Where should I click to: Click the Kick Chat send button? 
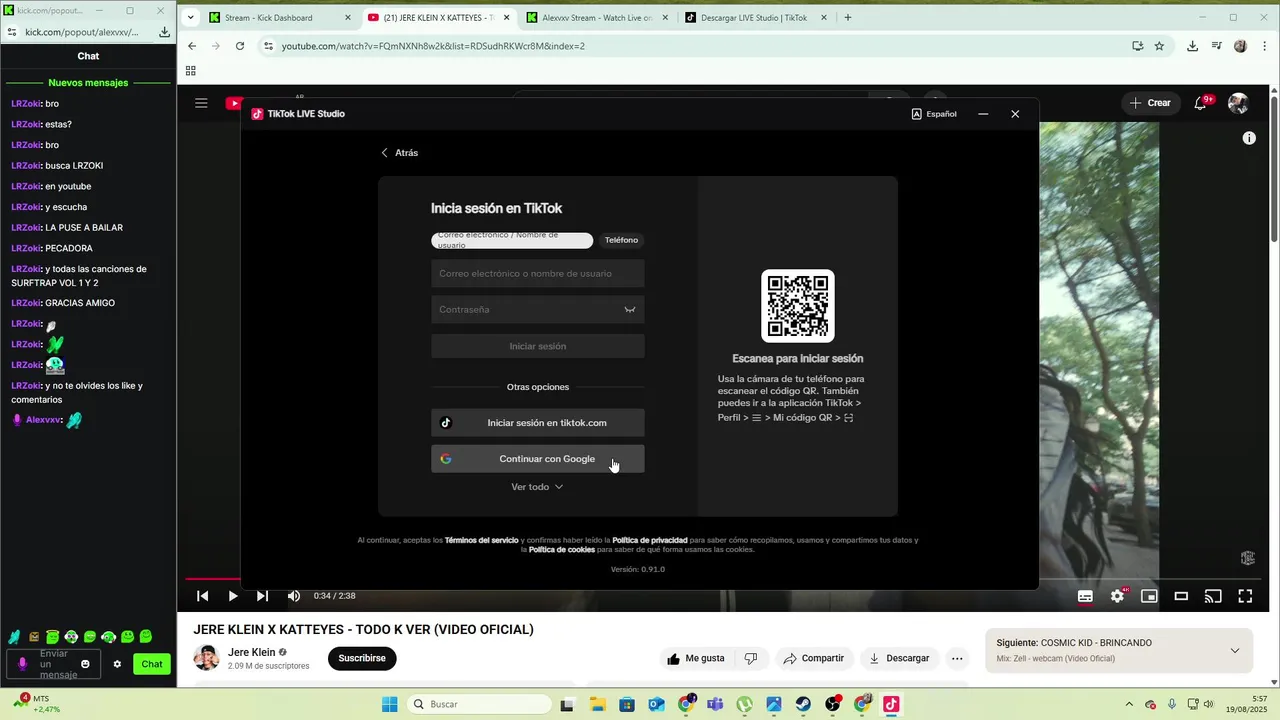click(152, 664)
